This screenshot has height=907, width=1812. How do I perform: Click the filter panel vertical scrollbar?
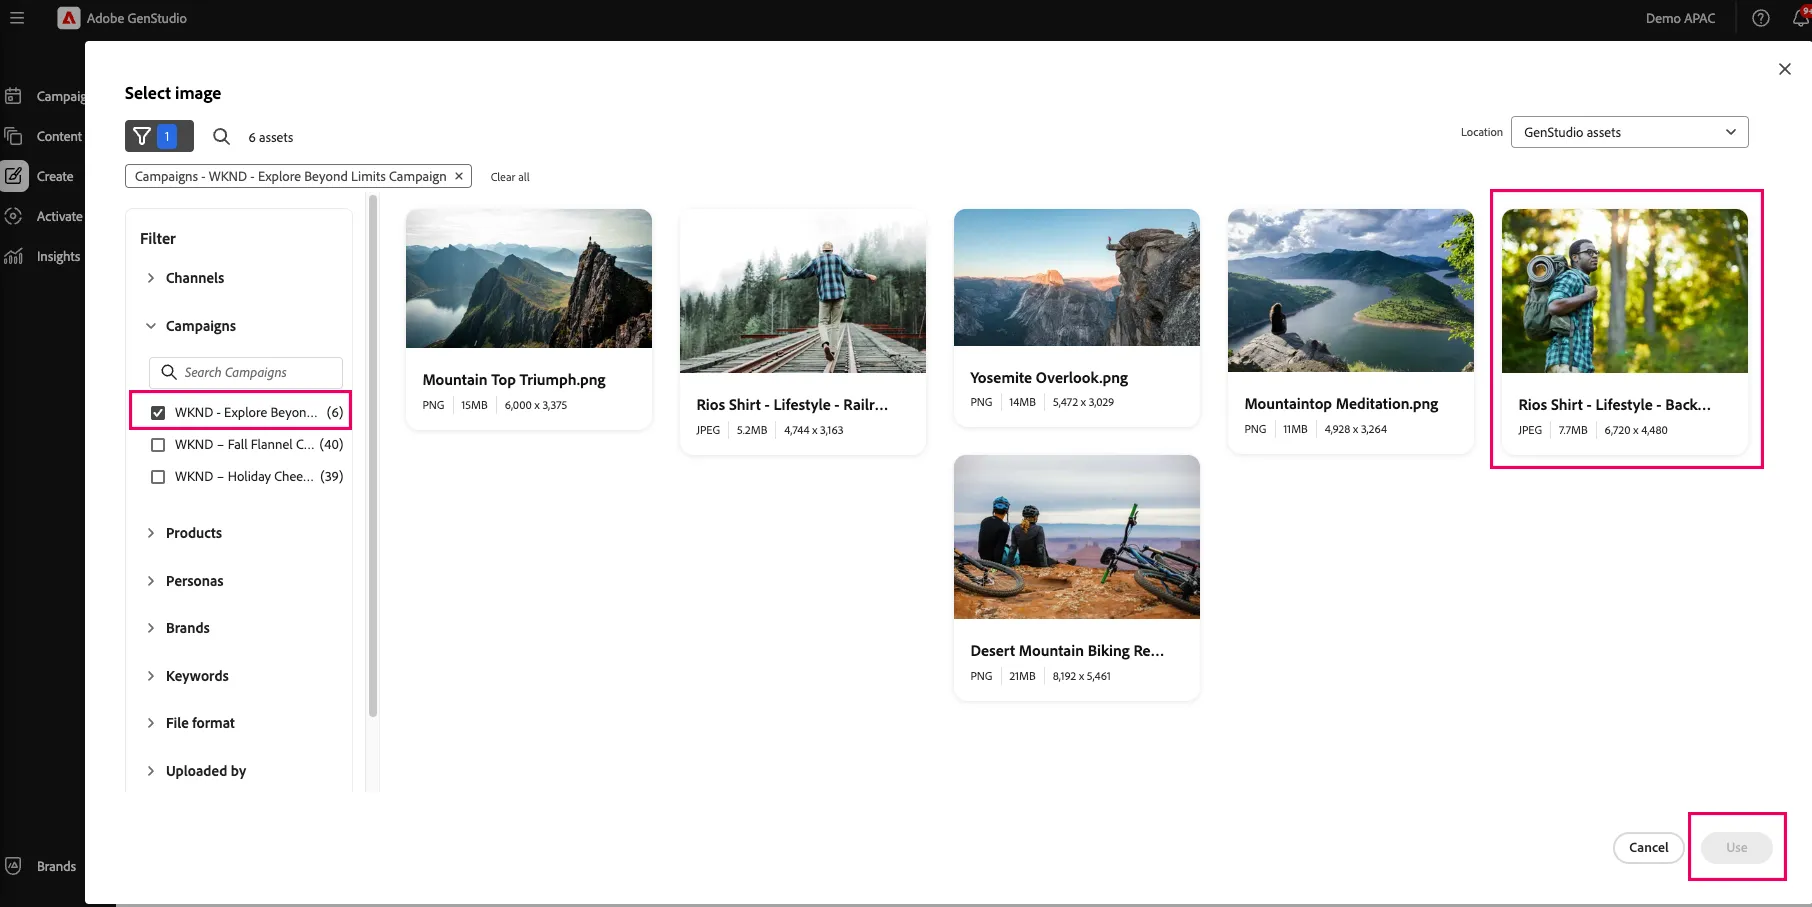[x=373, y=455]
